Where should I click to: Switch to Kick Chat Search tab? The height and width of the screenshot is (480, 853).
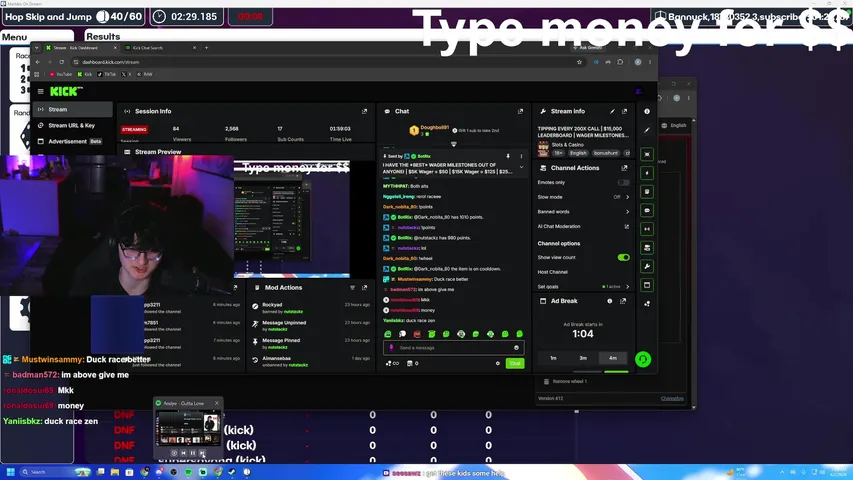pyautogui.click(x=160, y=48)
